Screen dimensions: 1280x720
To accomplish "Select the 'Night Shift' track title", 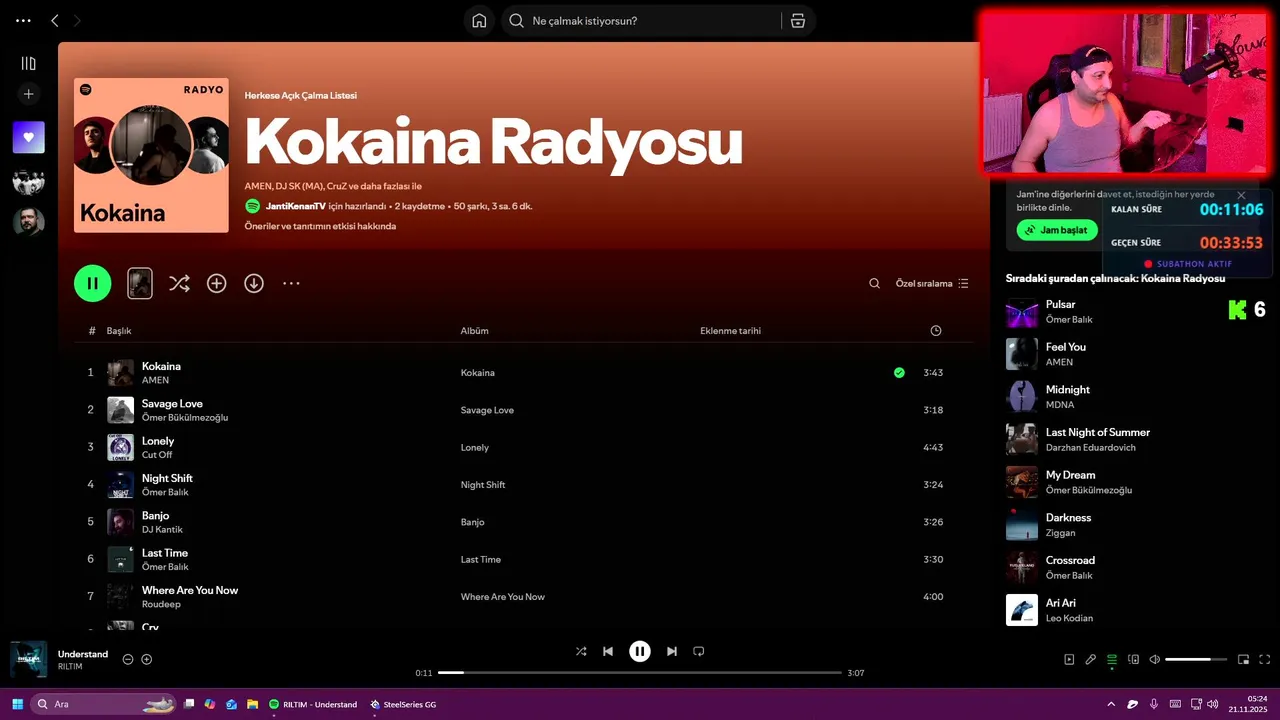I will (167, 478).
